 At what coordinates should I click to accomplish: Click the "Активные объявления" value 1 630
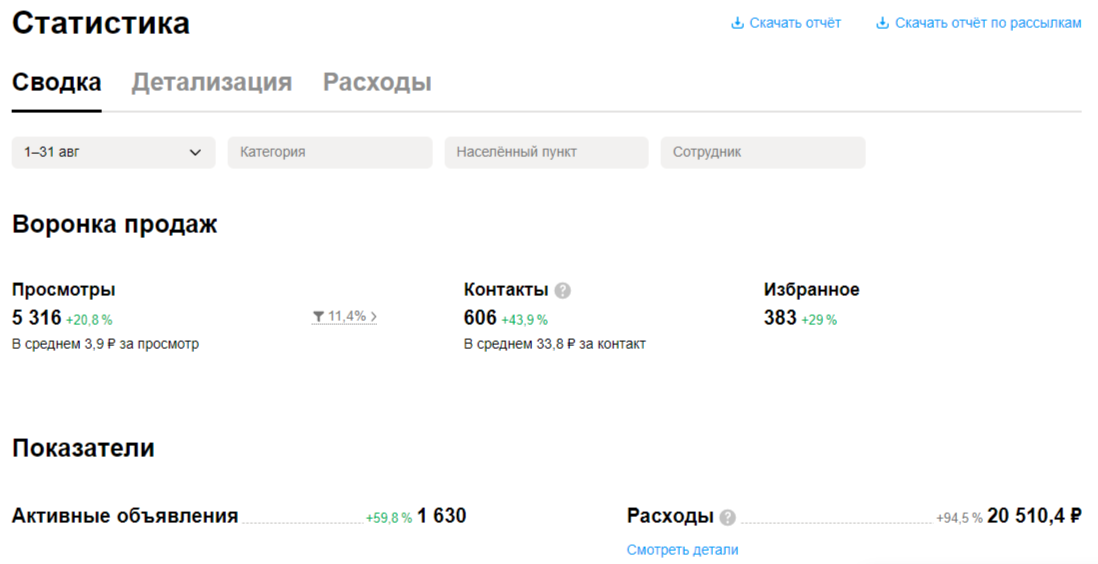click(x=442, y=517)
